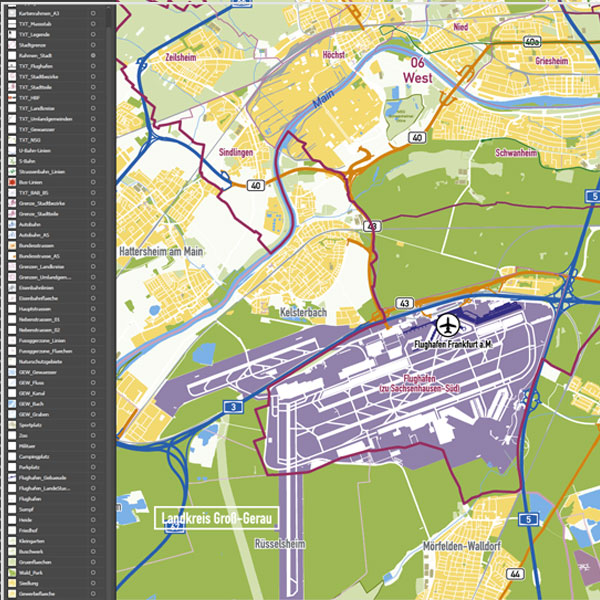Select the Nebenstrassen_01 layer name
Screen dimensions: 600x600
click(39, 320)
